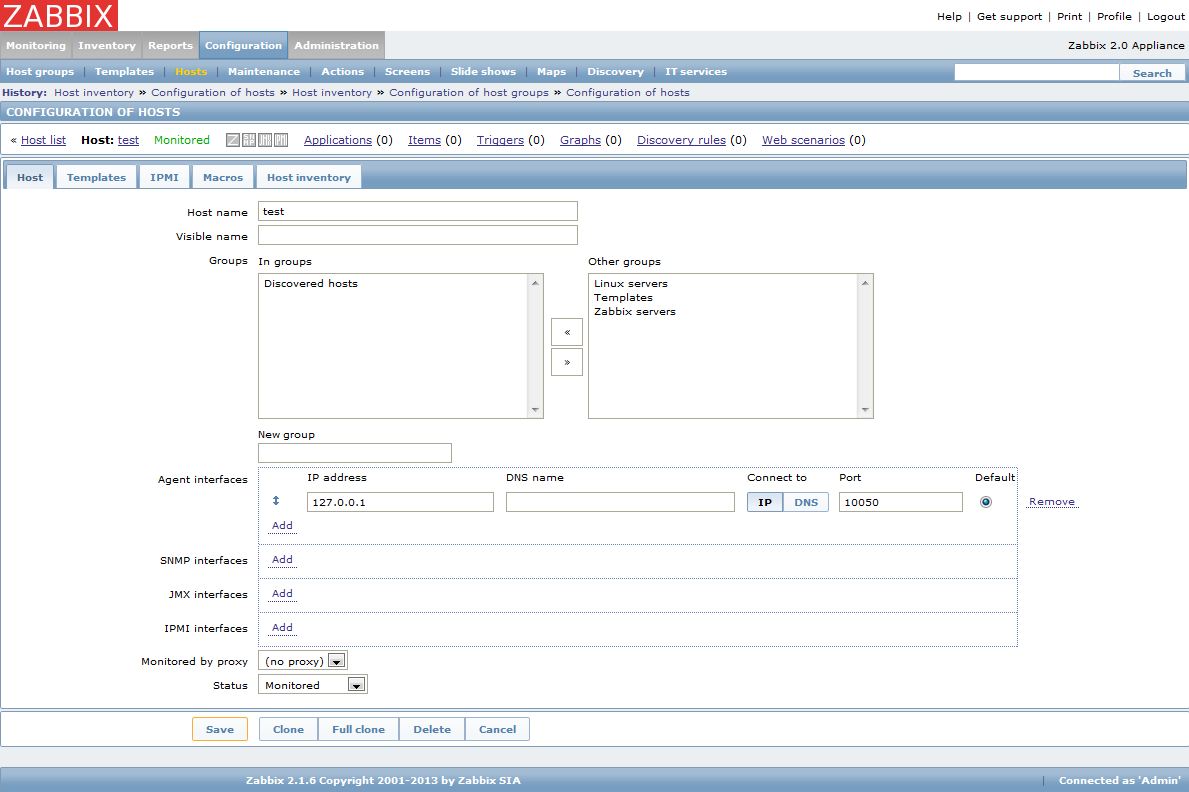Remove the agent interface

(1052, 501)
